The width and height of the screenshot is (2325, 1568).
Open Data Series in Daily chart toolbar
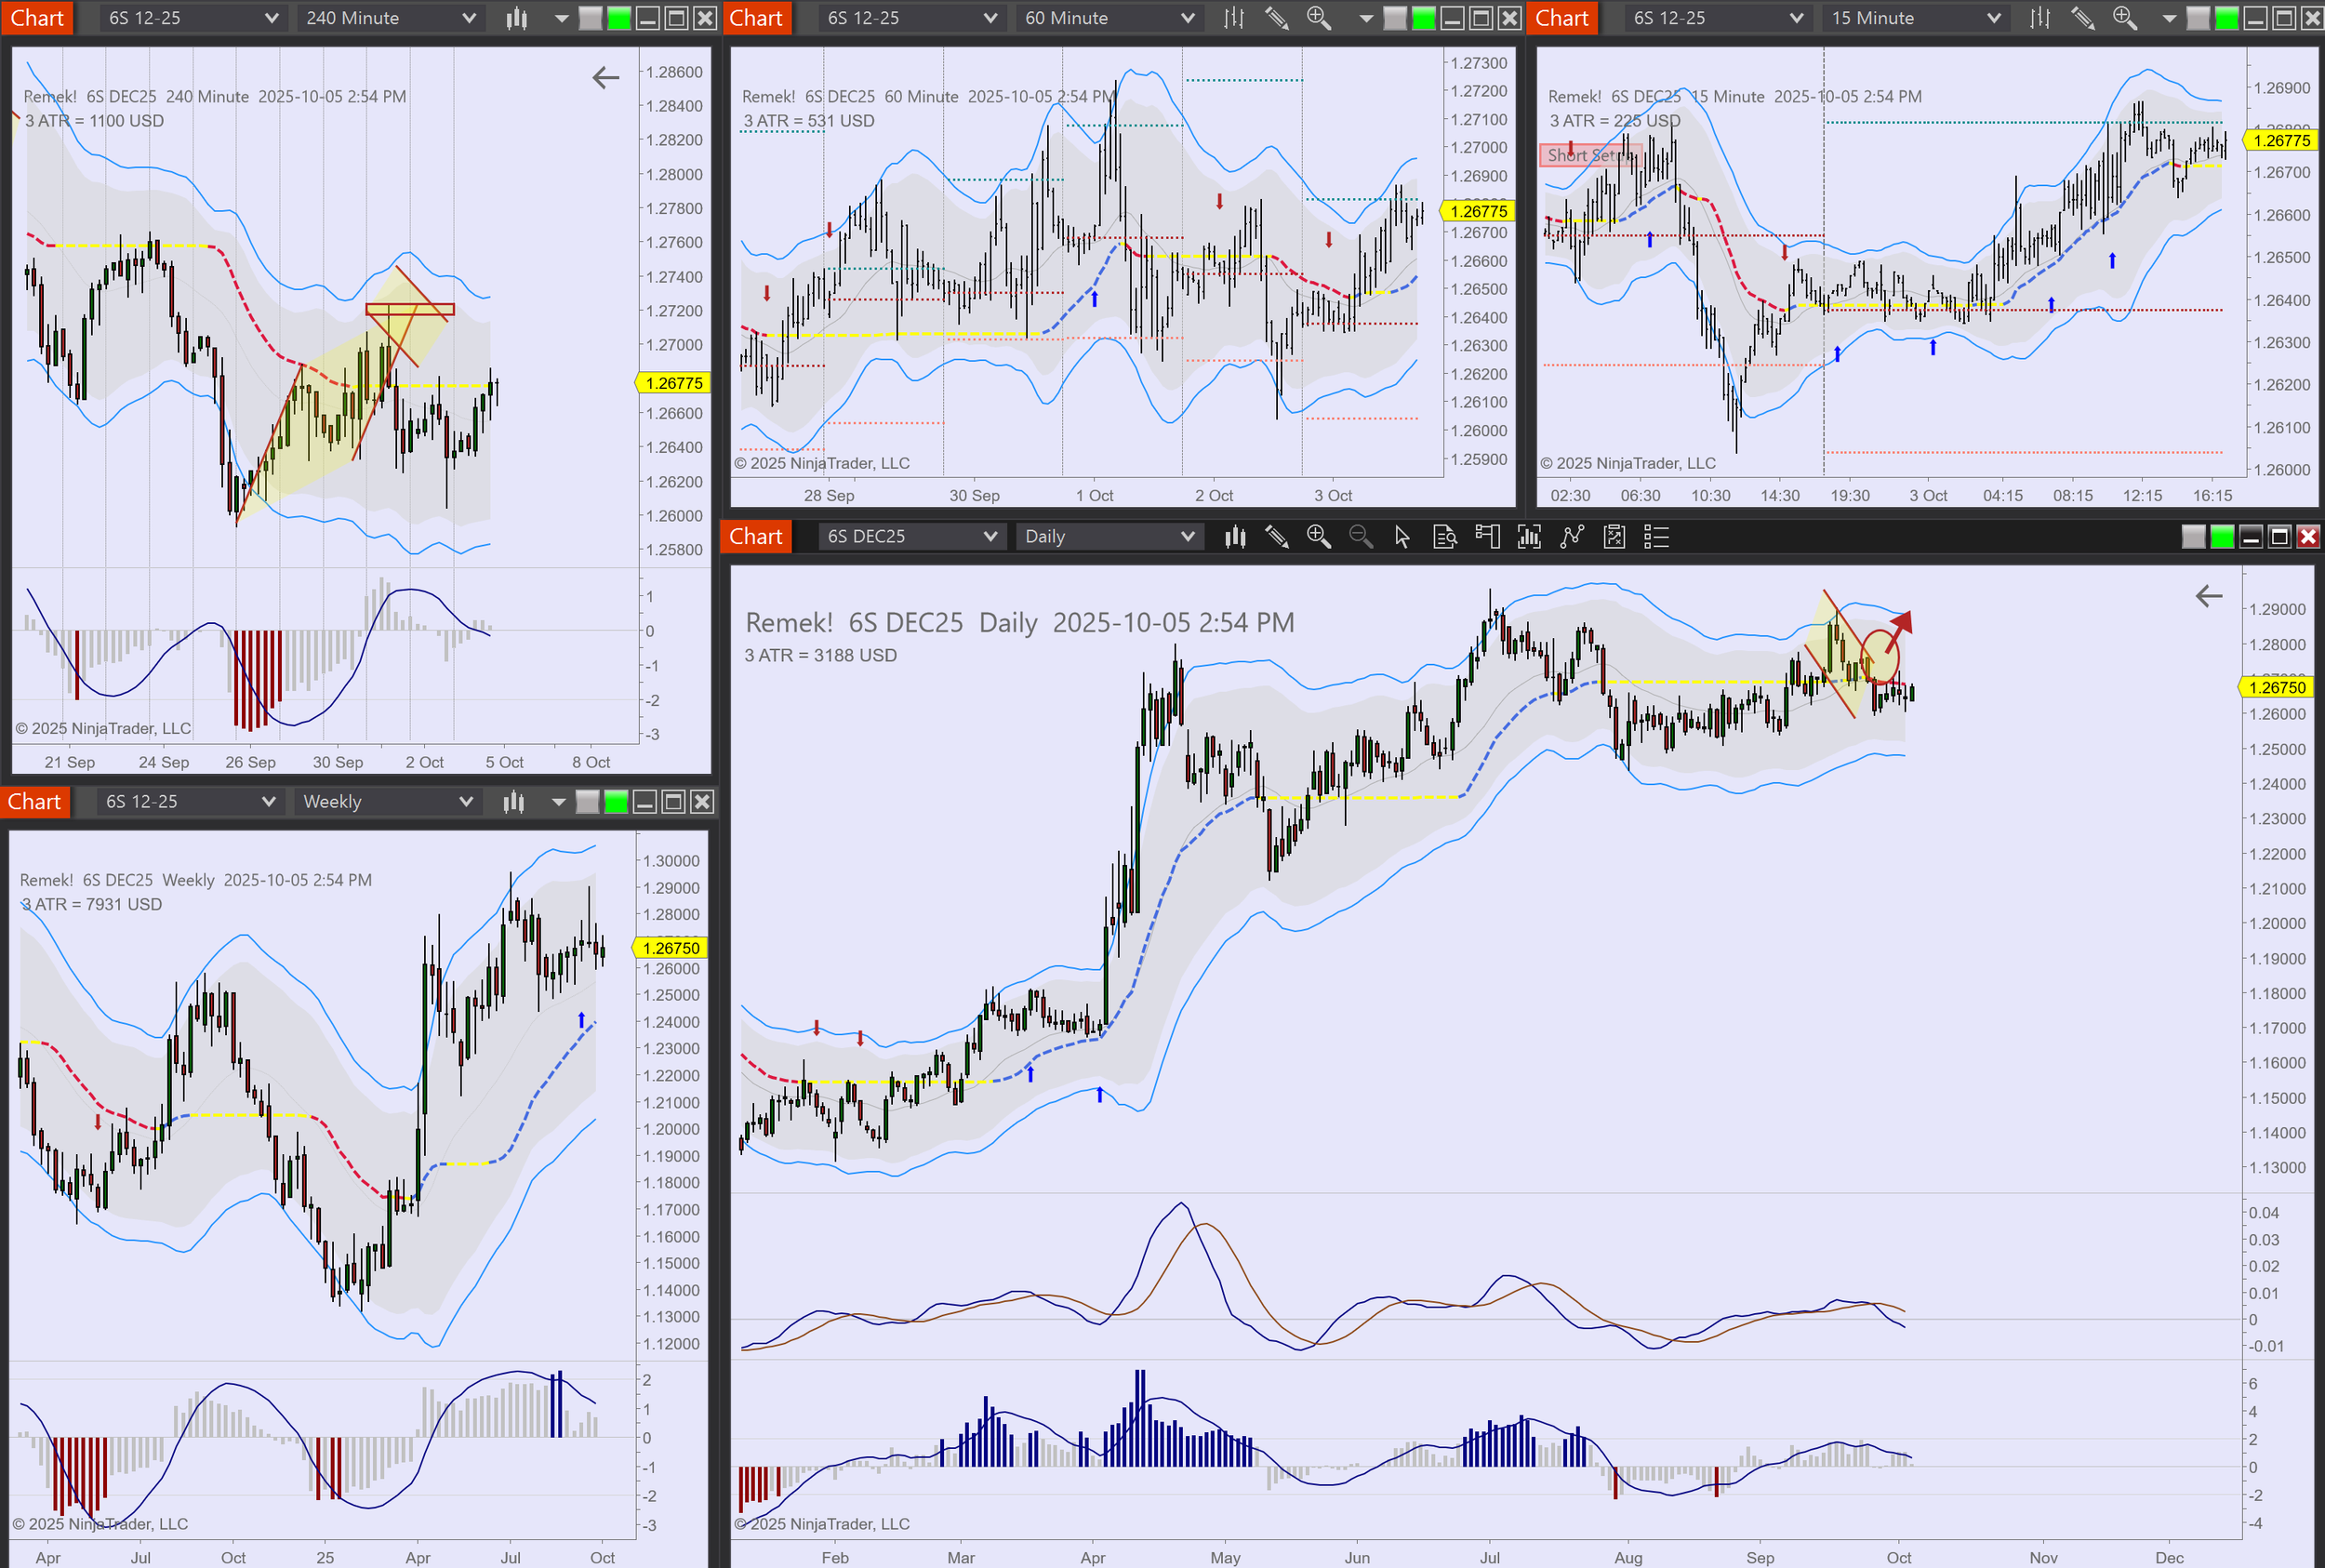pos(1235,537)
